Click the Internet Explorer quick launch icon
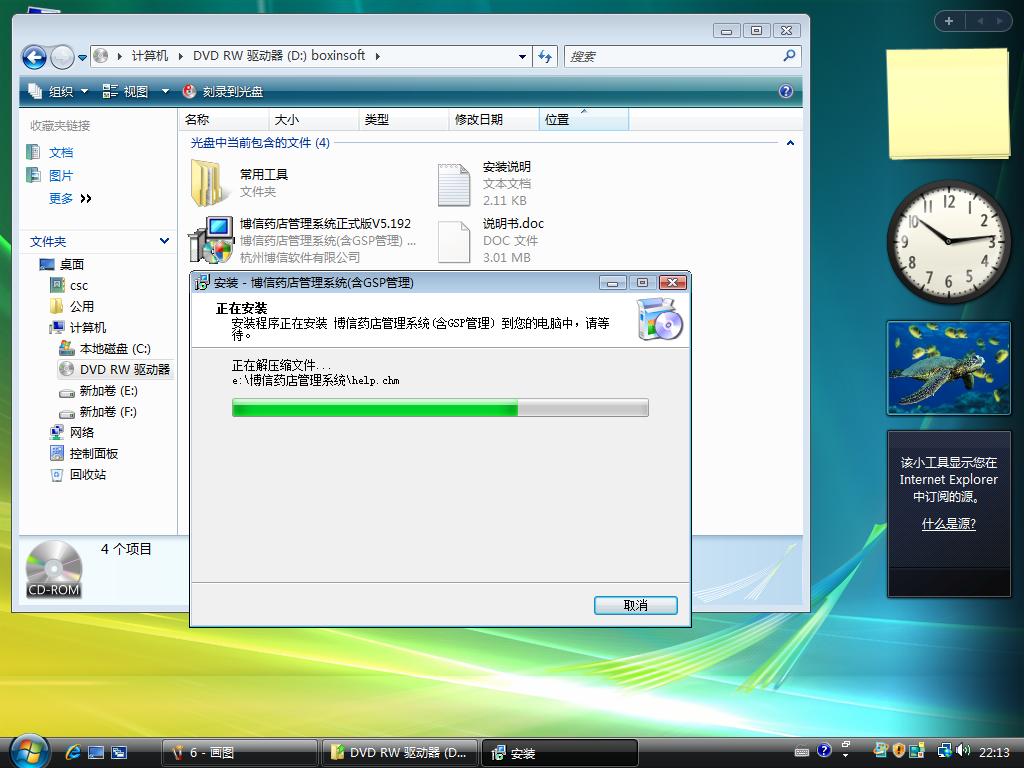1024x768 pixels. click(x=73, y=752)
